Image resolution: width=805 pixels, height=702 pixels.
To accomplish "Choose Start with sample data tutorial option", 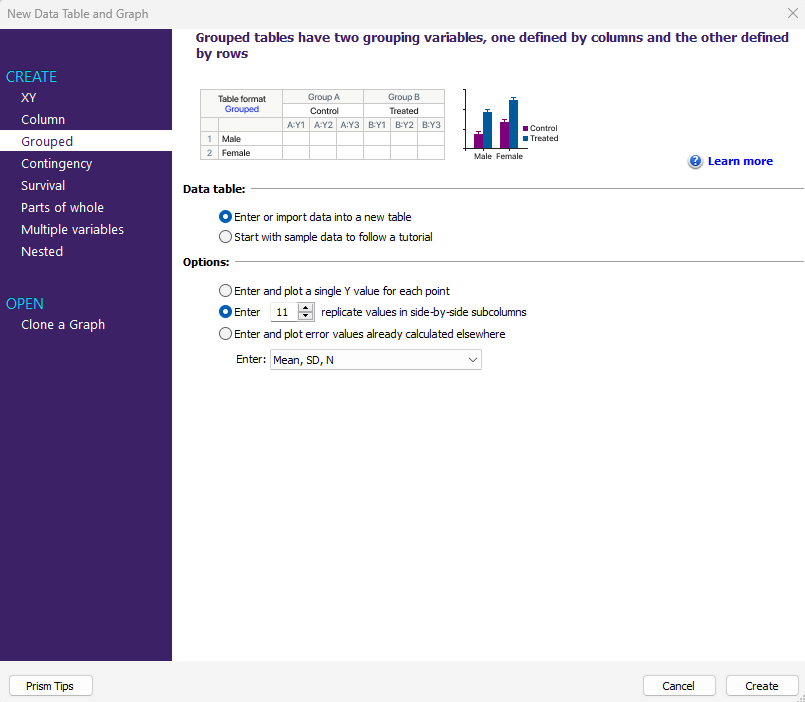I will pos(225,237).
